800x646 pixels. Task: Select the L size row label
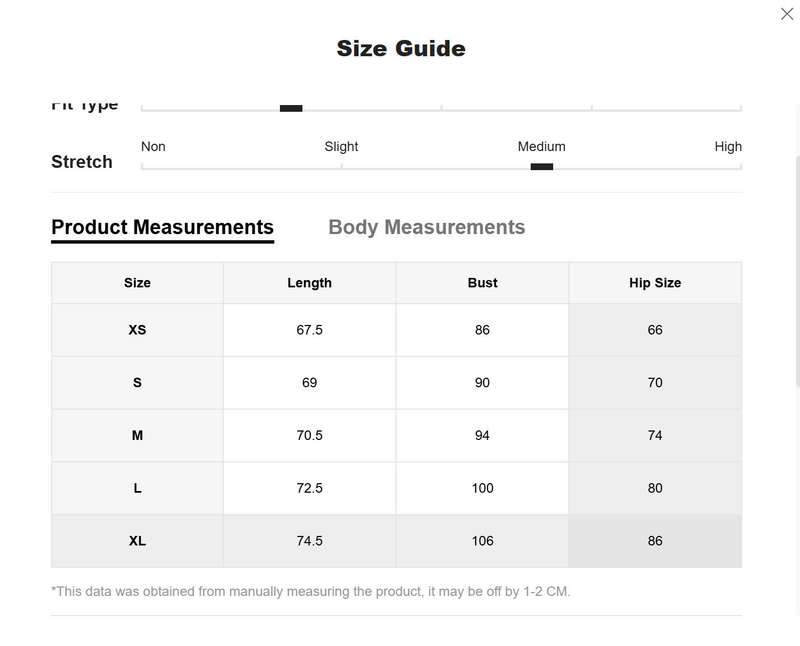[x=137, y=488]
